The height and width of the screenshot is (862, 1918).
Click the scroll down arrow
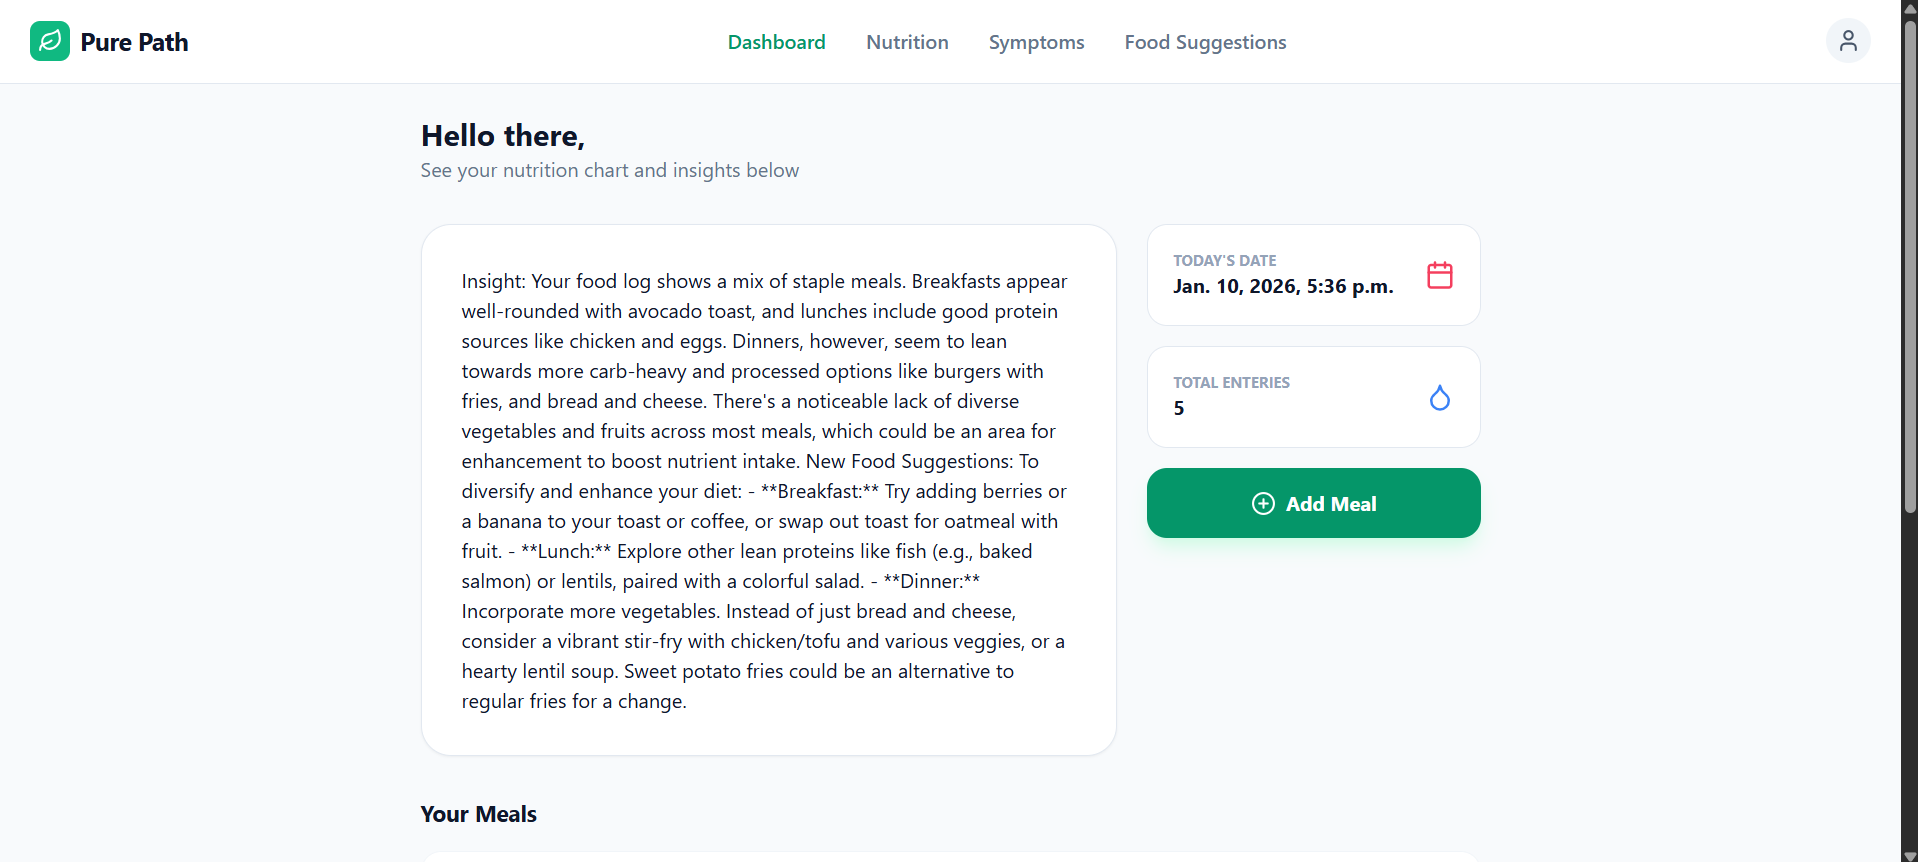[1909, 855]
